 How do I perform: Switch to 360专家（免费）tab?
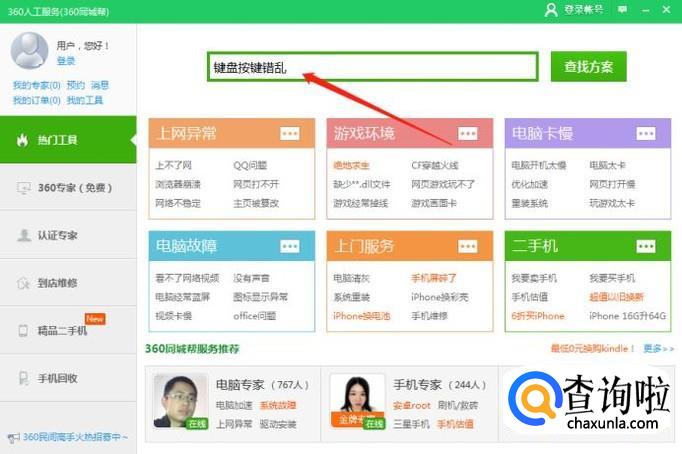point(68,188)
